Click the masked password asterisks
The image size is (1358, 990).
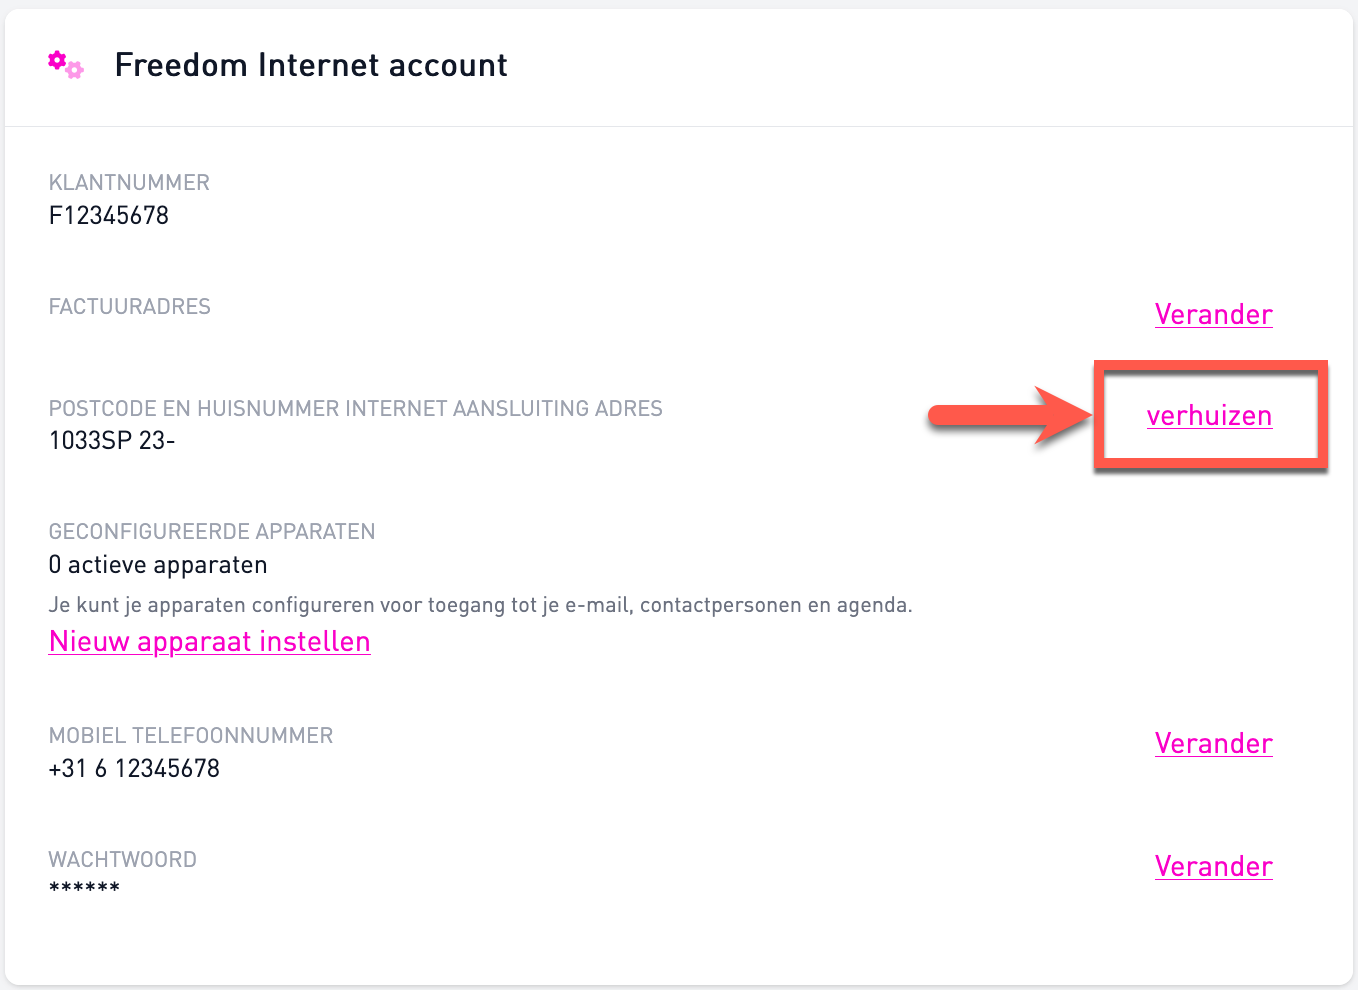tap(84, 888)
